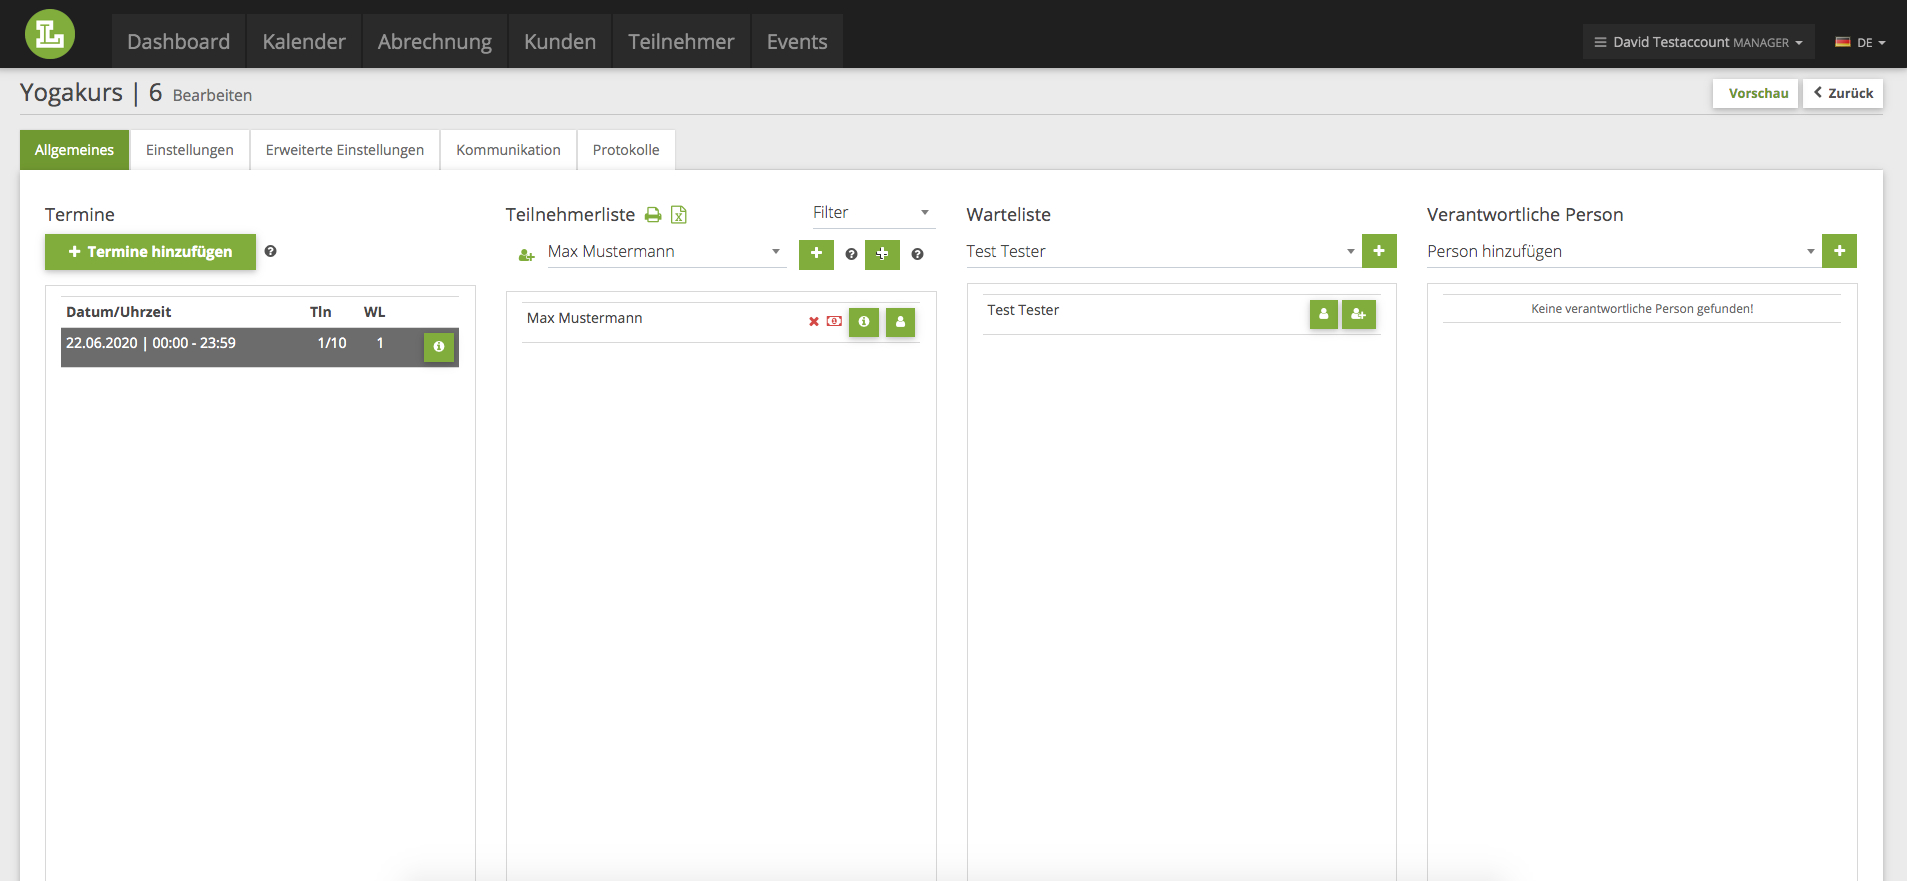Image resolution: width=1907 pixels, height=881 pixels.
Task: Open the DE language selector
Action: point(1860,42)
